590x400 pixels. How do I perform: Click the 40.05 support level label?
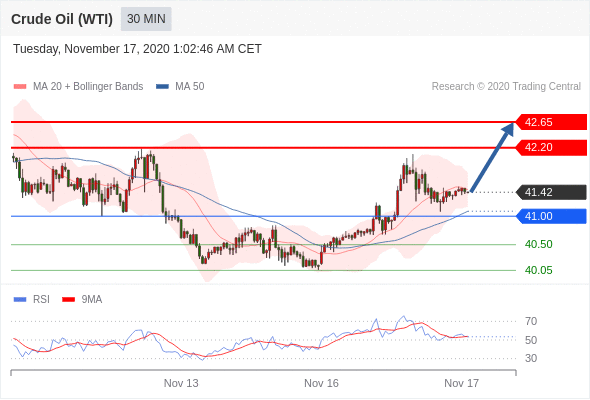(x=538, y=270)
